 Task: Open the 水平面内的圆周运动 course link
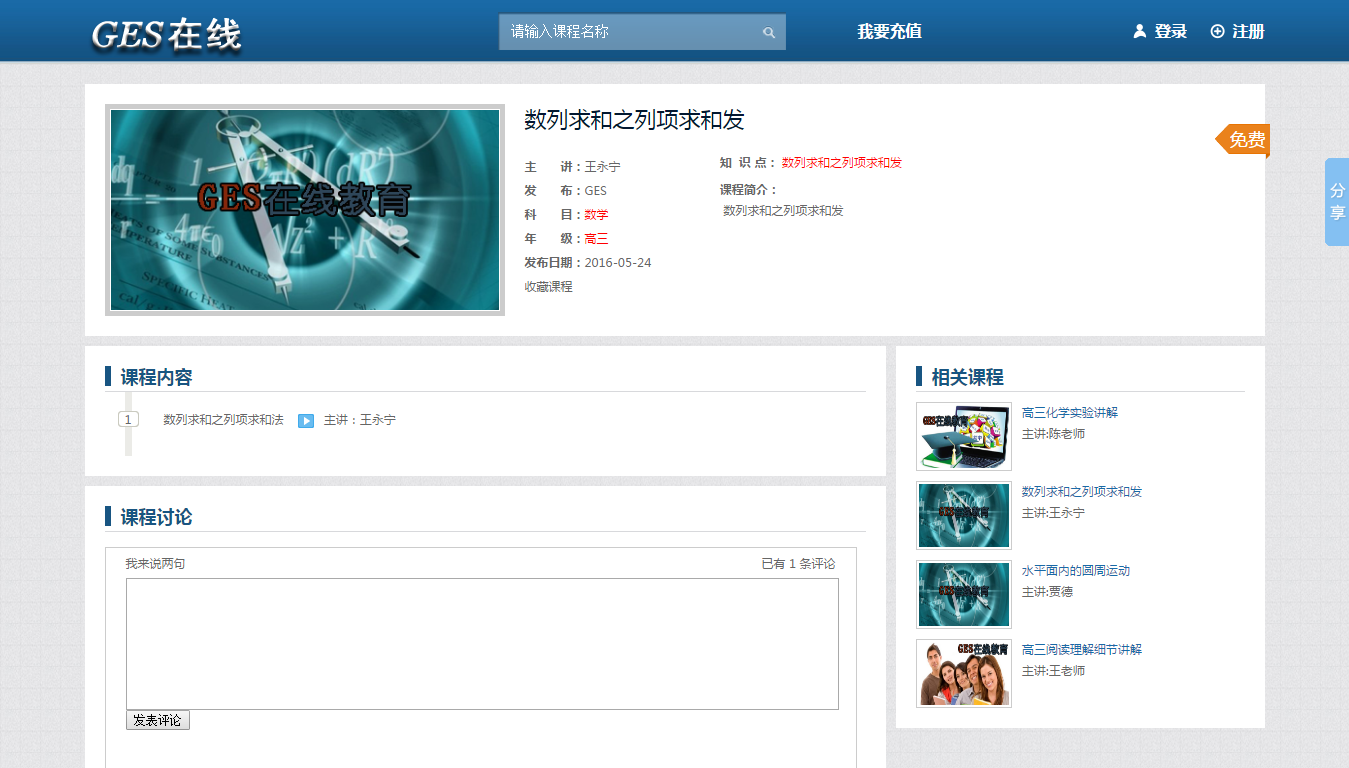coord(1075,571)
